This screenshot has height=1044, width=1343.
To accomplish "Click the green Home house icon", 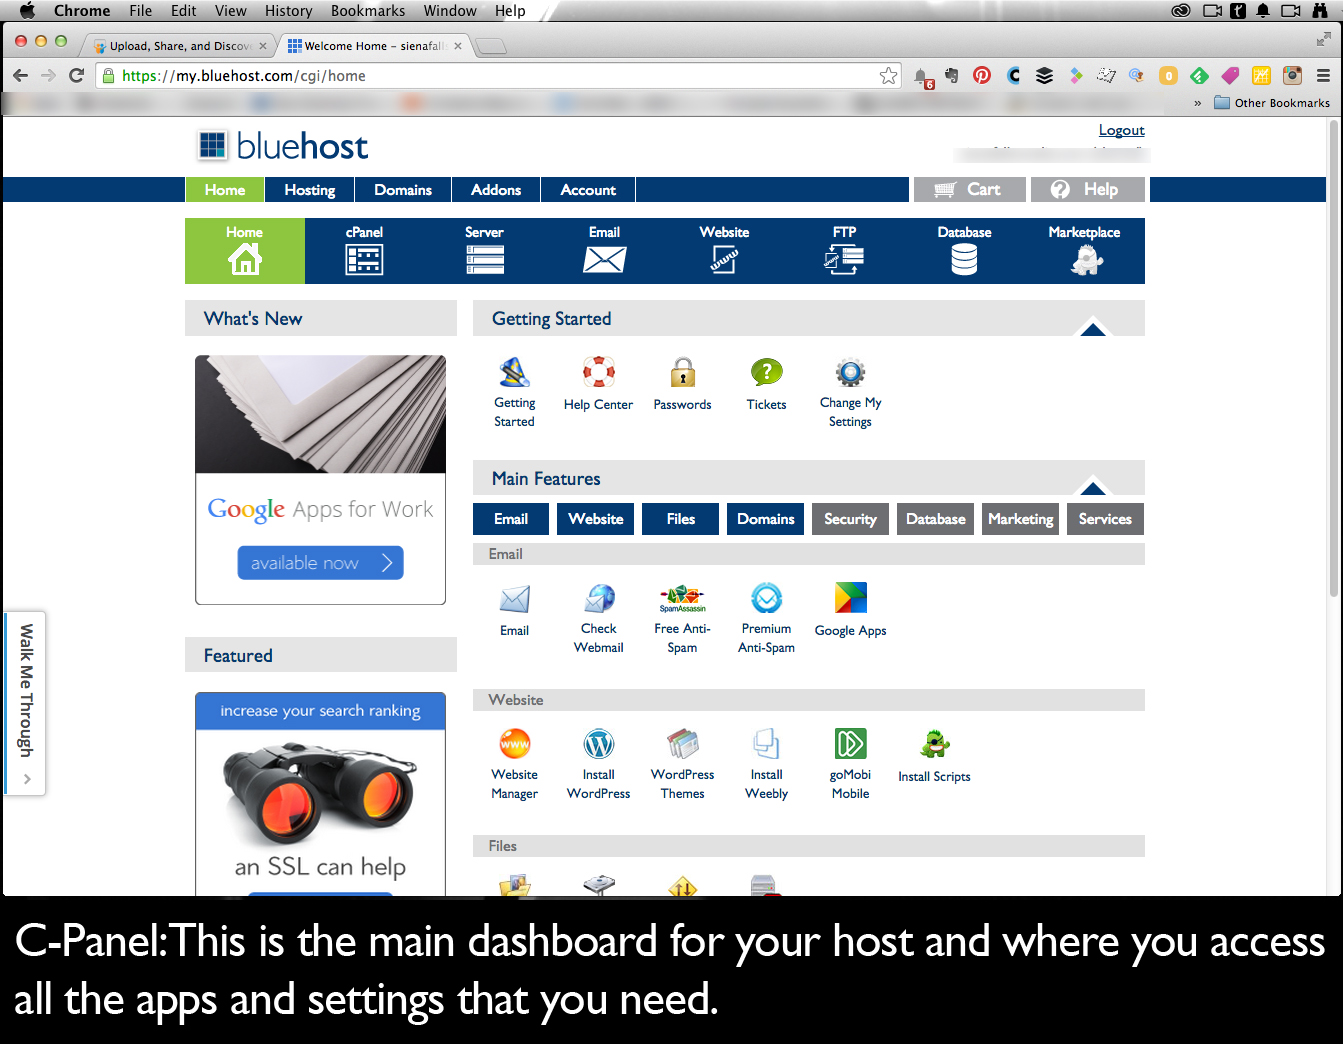I will [x=245, y=260].
